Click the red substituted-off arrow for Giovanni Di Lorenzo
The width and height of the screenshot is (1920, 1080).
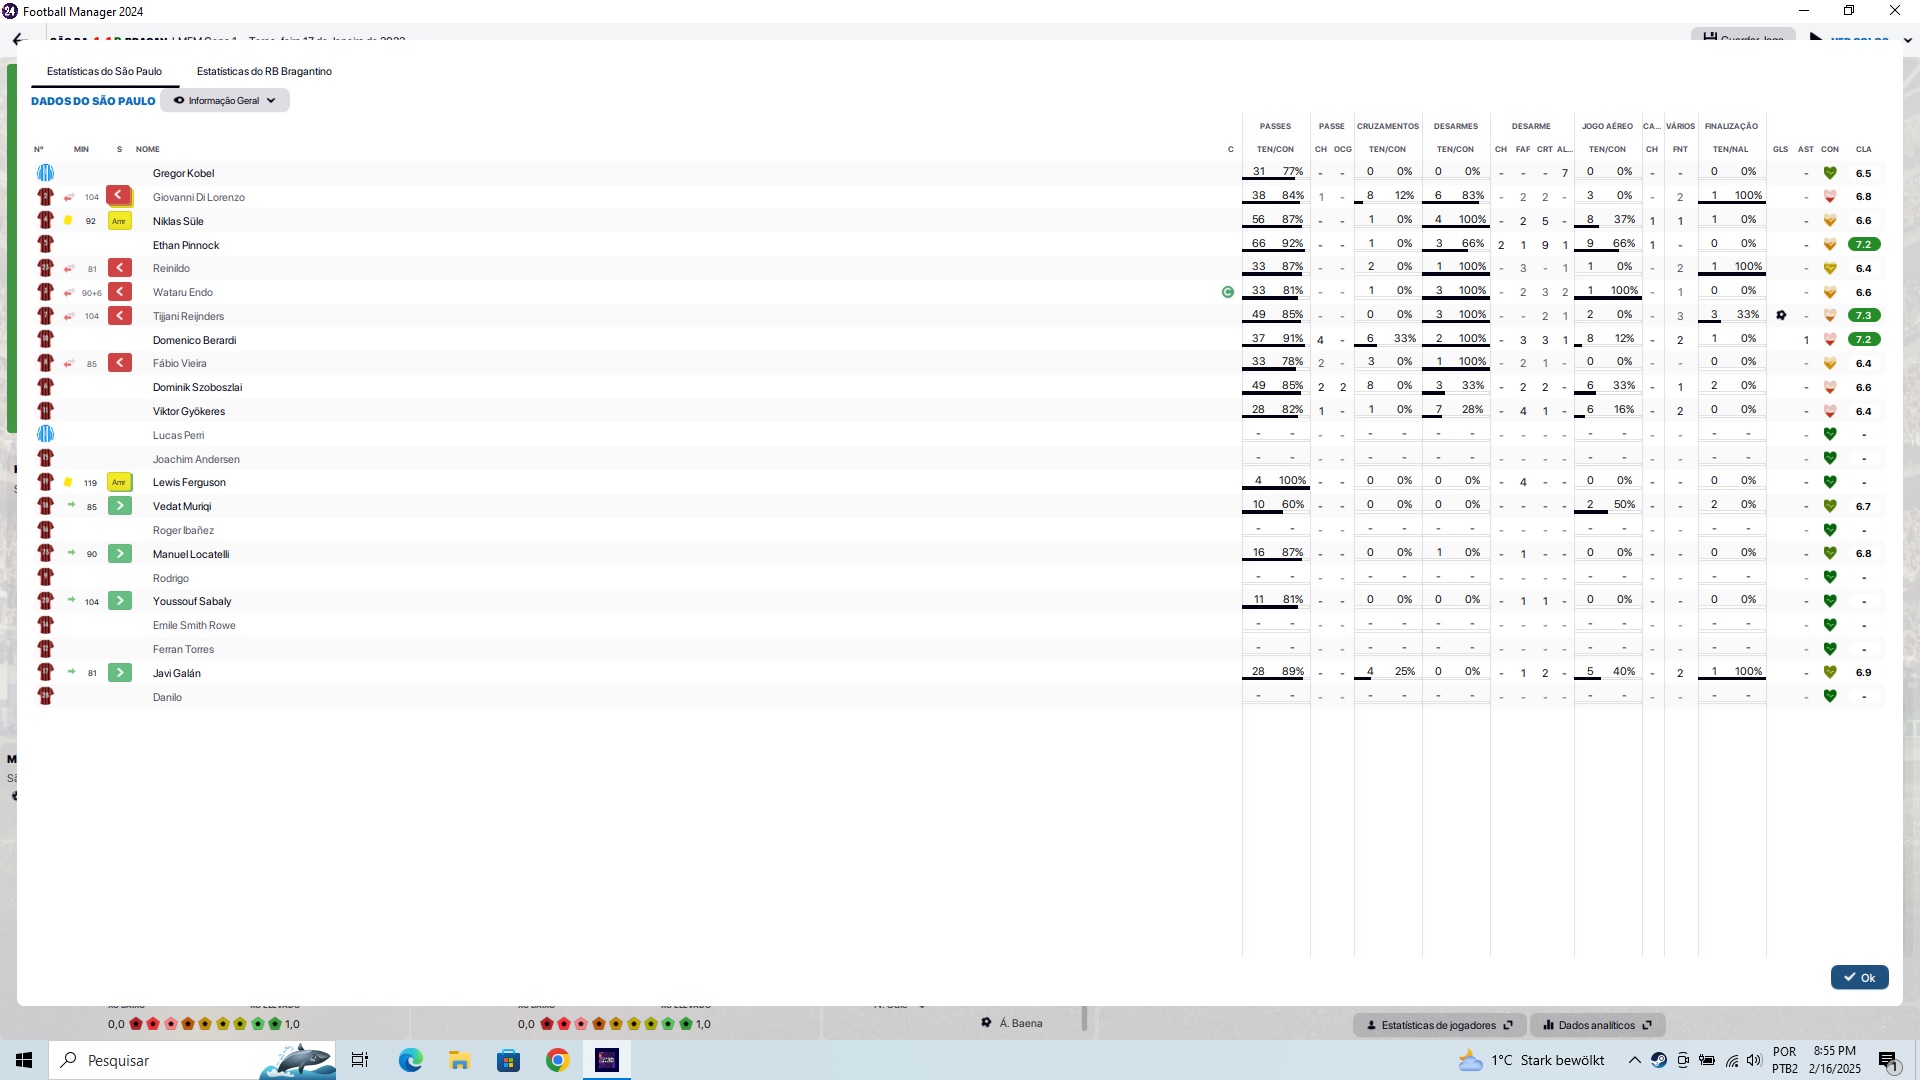point(120,196)
